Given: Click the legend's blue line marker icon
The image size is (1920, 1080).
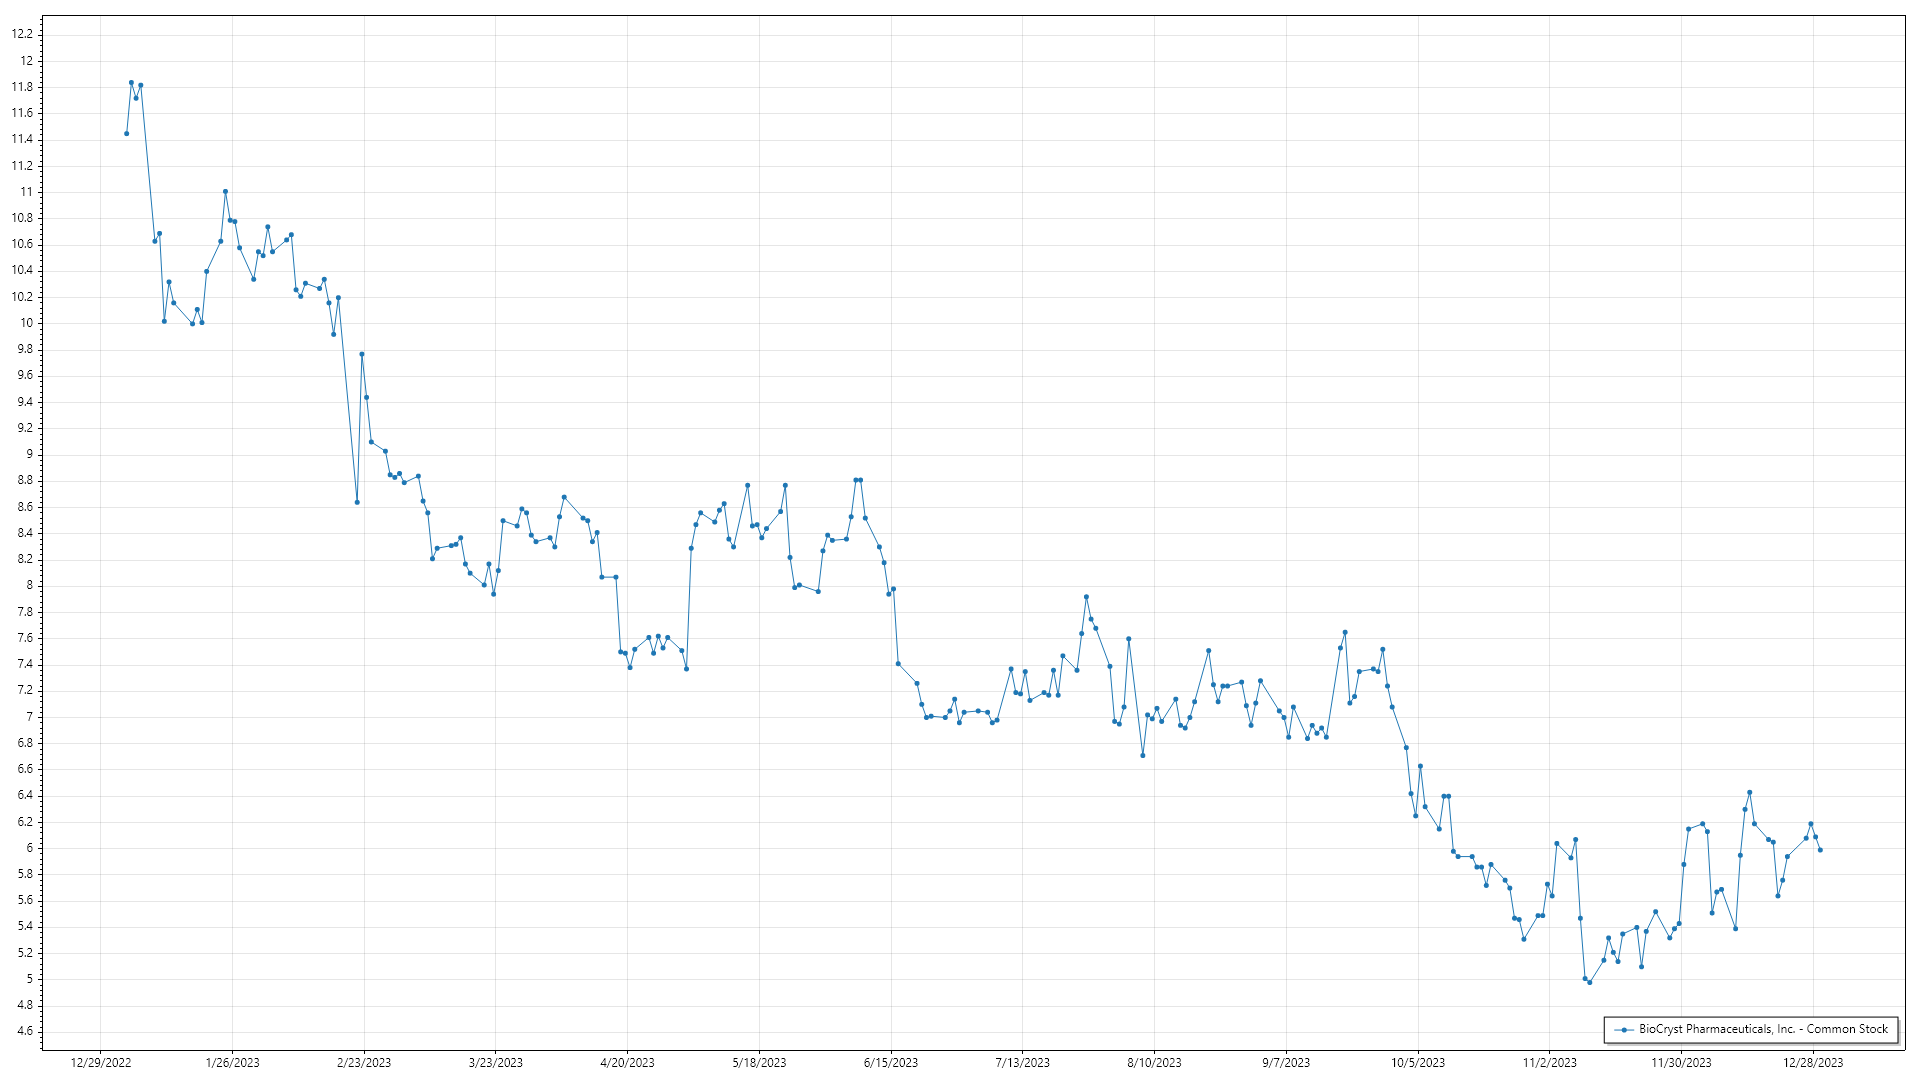Looking at the screenshot, I should click(1624, 1029).
